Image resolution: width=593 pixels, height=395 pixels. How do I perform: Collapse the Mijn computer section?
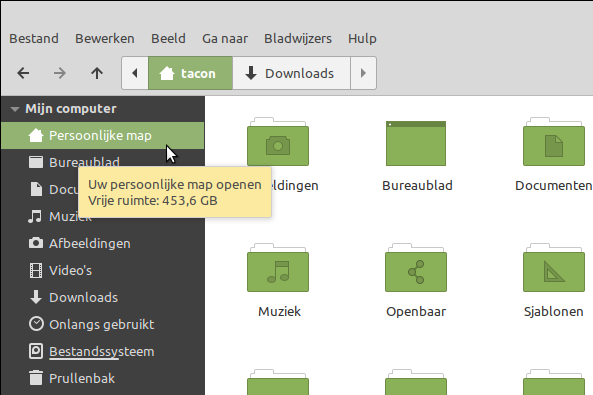tap(15, 109)
